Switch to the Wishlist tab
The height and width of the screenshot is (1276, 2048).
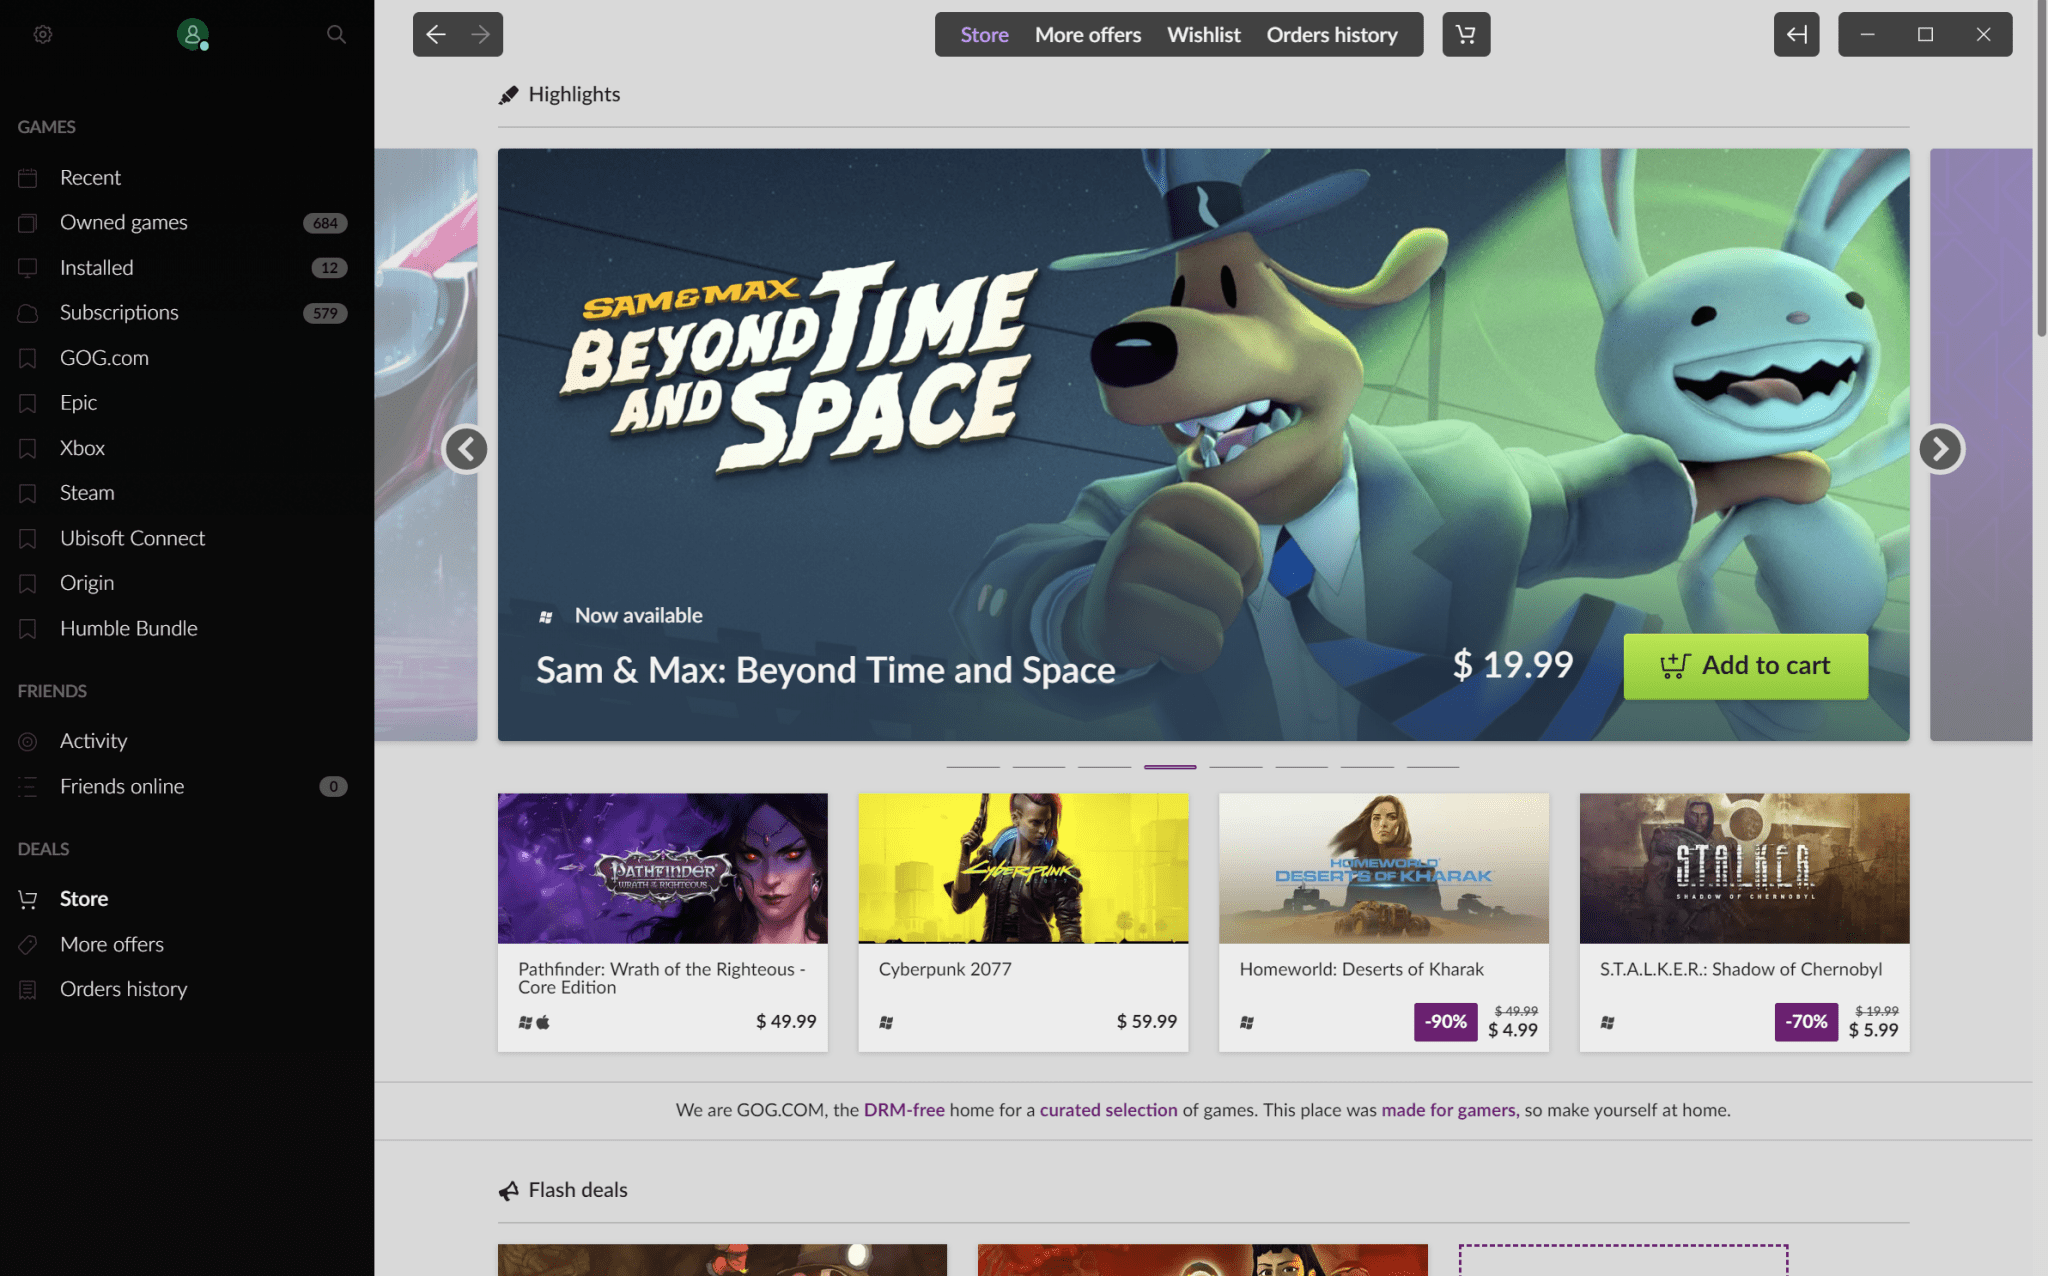click(1203, 34)
